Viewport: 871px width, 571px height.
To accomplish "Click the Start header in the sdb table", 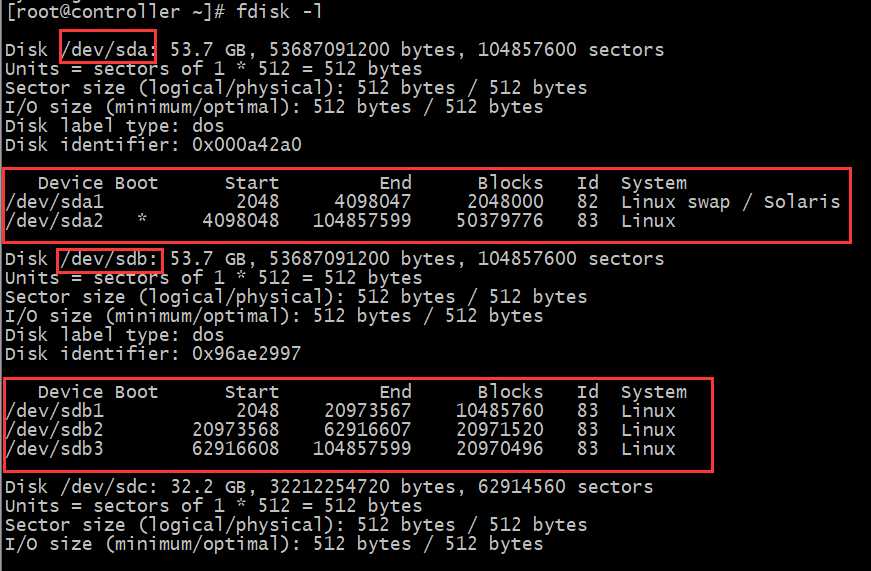I will pos(251,392).
